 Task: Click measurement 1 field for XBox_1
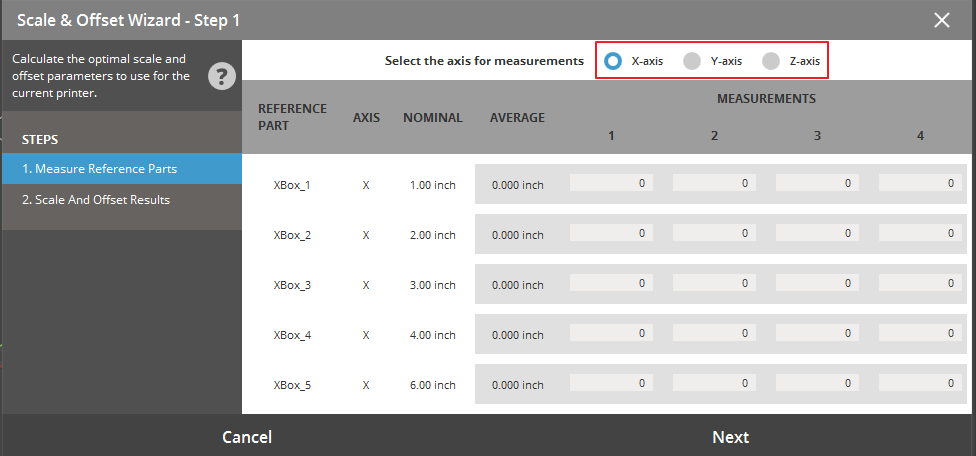pos(612,183)
